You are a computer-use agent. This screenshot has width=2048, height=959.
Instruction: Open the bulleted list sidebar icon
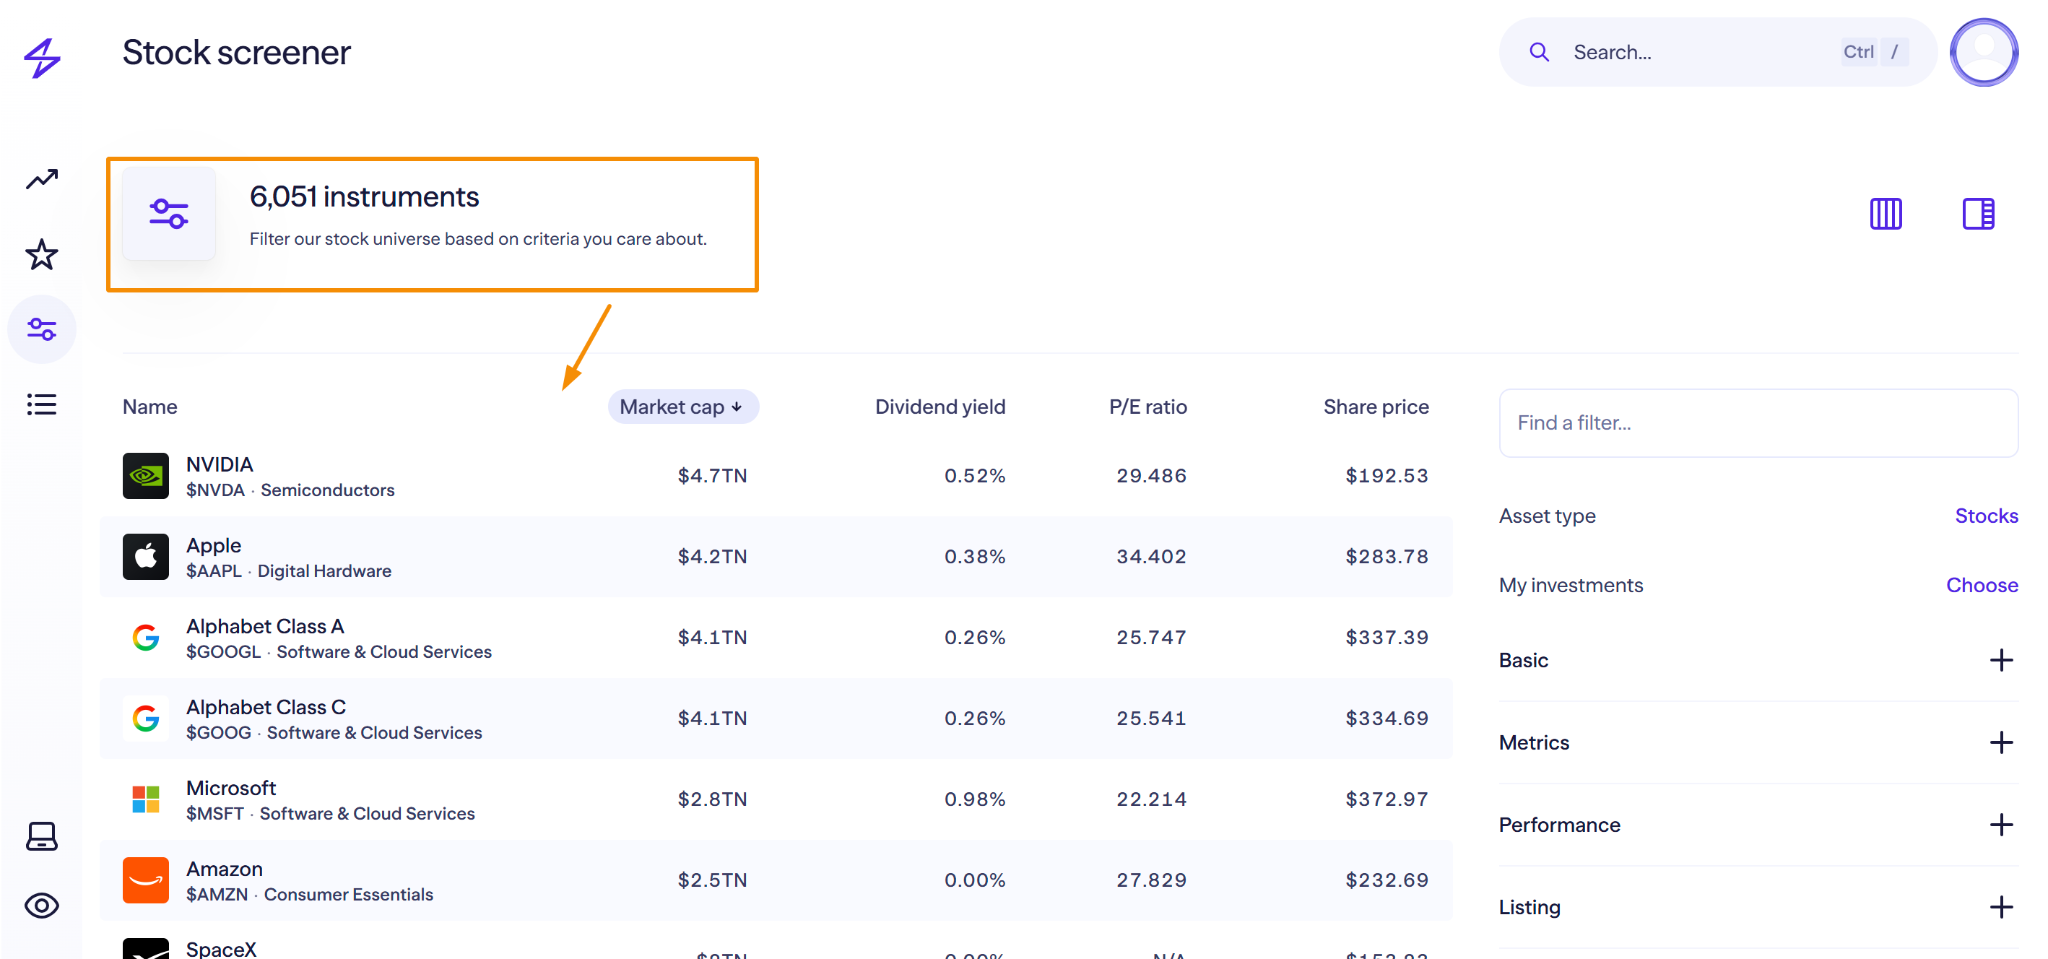(x=42, y=404)
